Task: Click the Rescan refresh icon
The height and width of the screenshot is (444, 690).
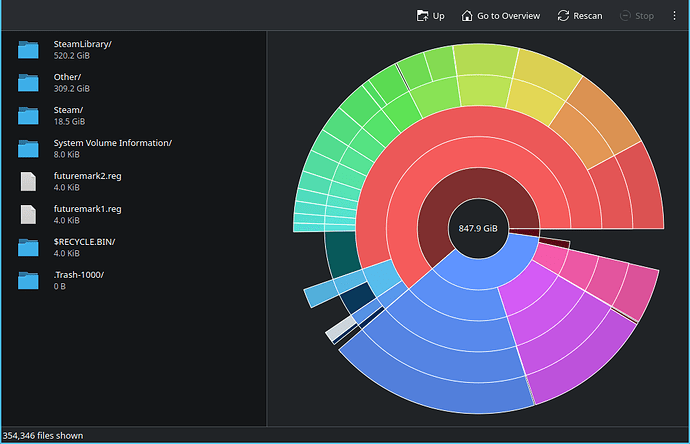Action: (563, 16)
